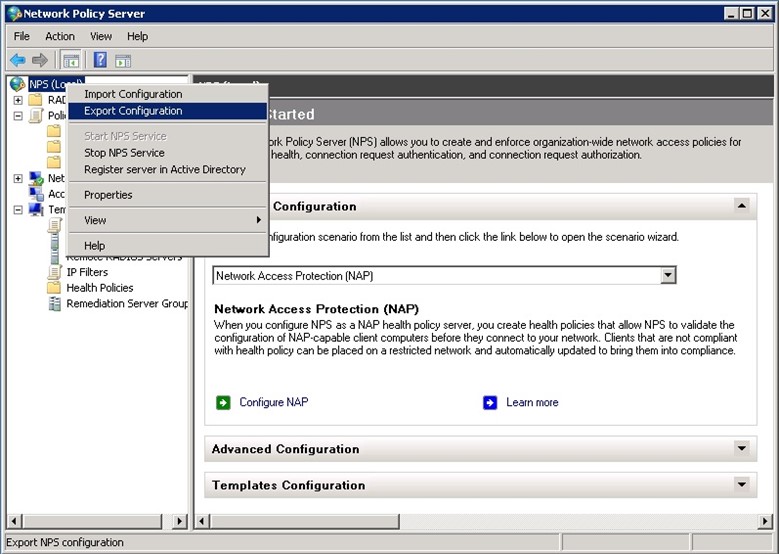Click the Learn more link
The height and width of the screenshot is (554, 779).
coord(532,402)
